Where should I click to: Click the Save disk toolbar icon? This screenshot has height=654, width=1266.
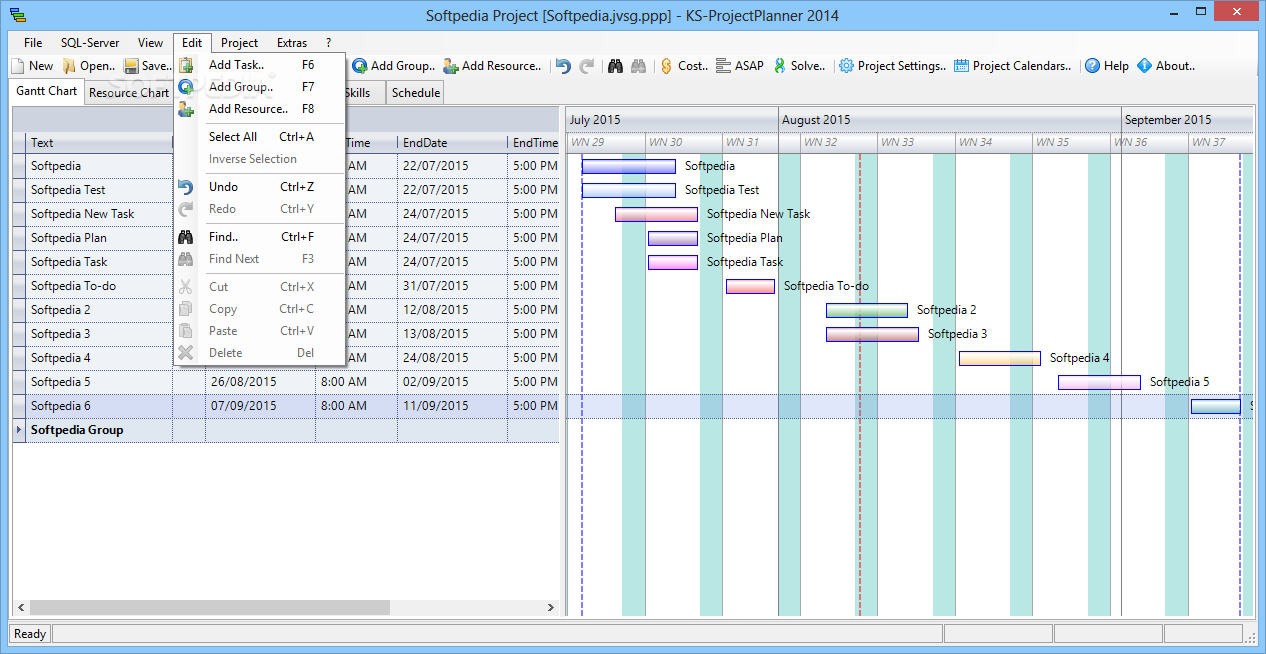pyautogui.click(x=131, y=66)
